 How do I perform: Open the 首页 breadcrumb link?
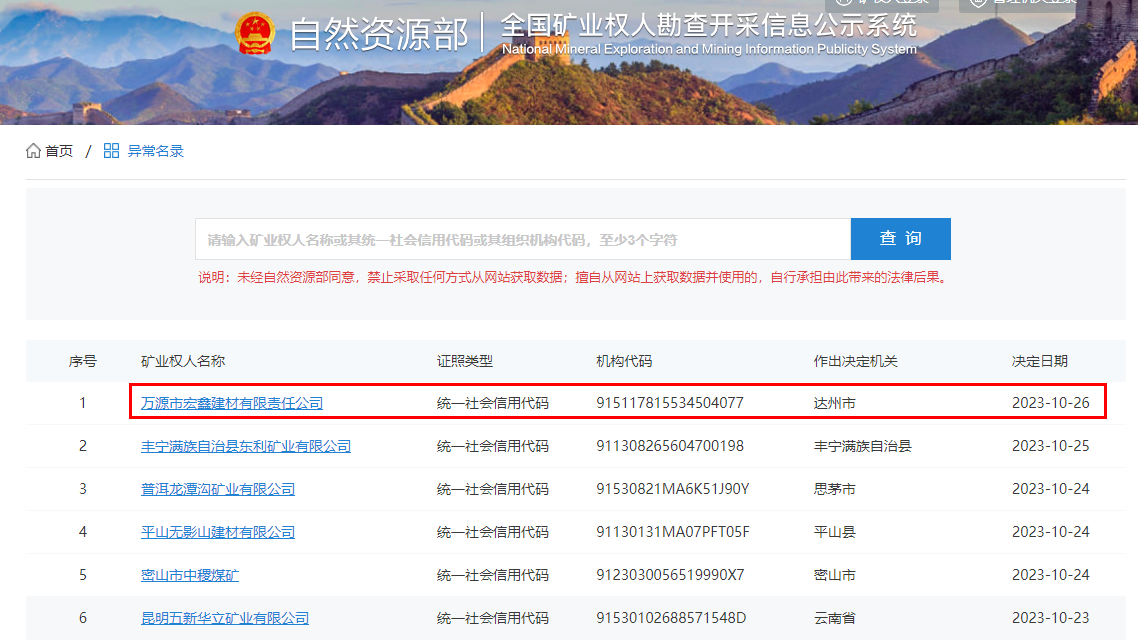pos(59,151)
